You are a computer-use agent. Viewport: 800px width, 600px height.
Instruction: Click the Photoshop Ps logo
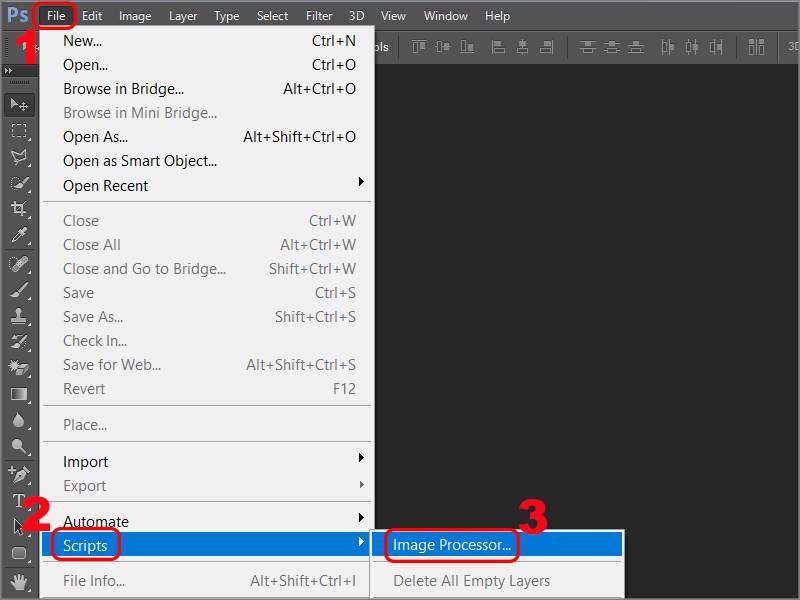(17, 15)
